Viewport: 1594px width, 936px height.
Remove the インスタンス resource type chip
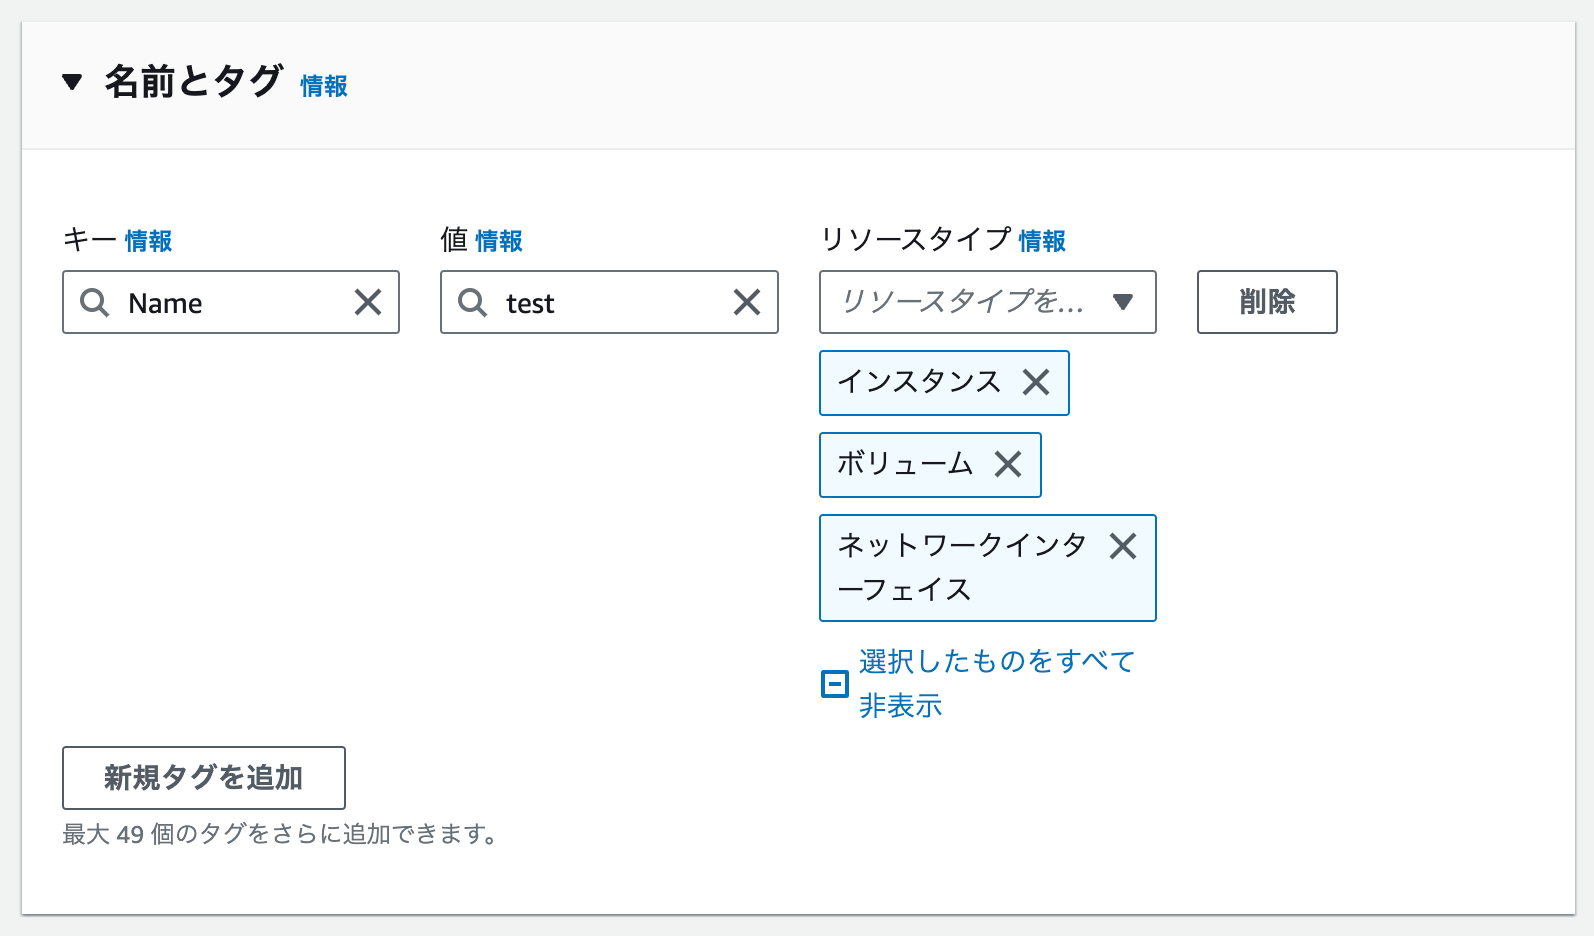click(1036, 382)
